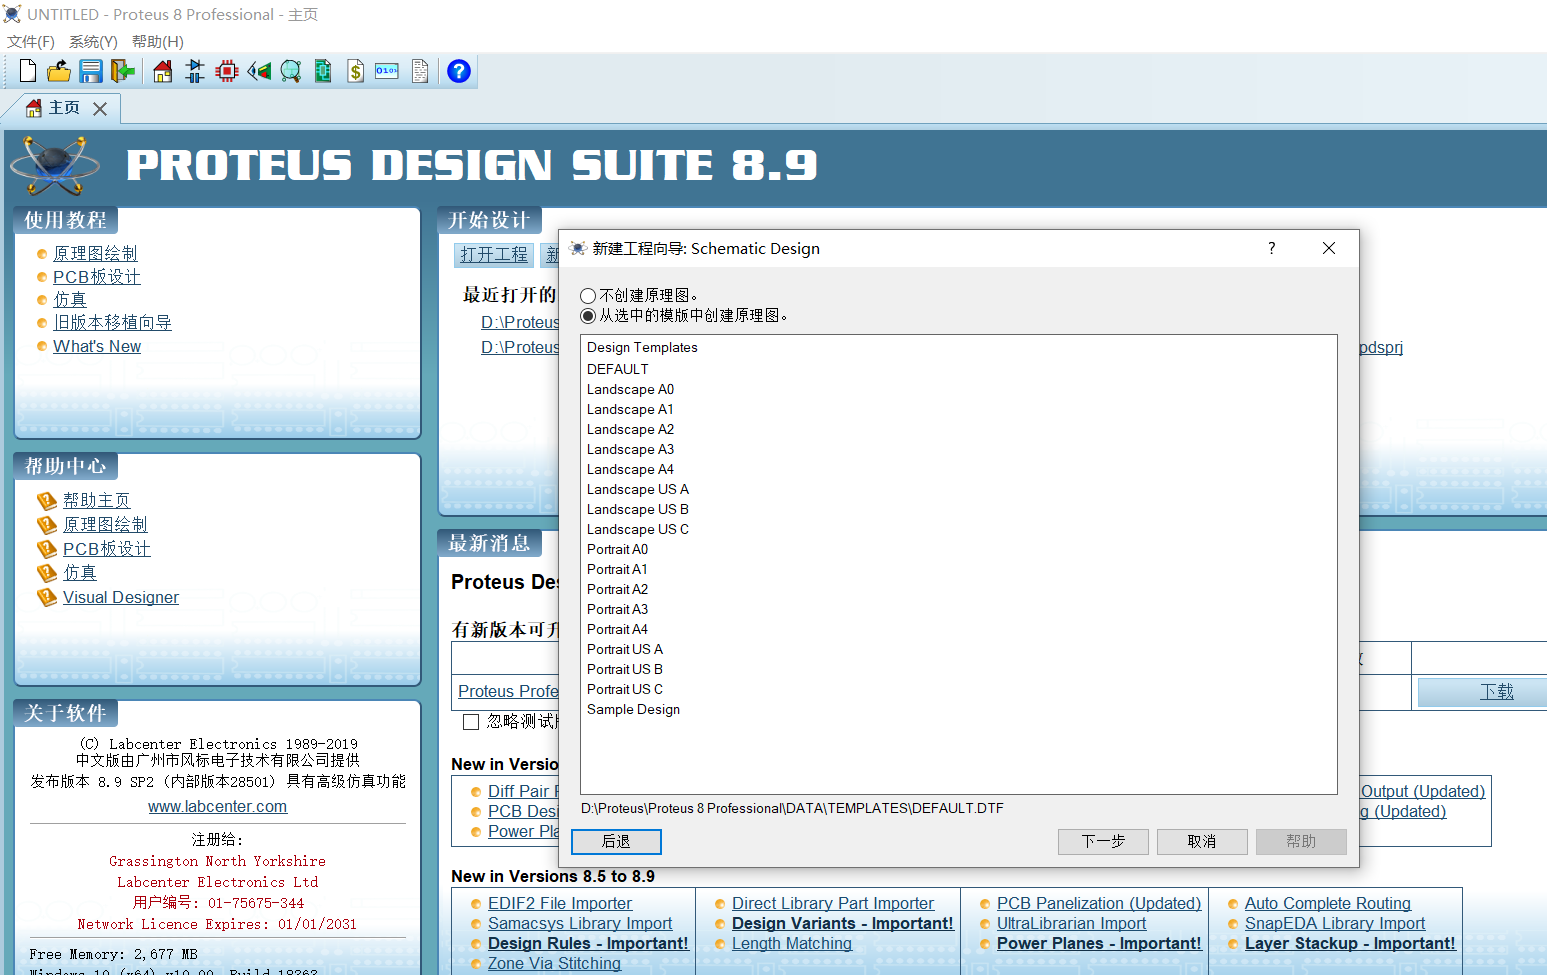
Task: Choose Landscape A2 template
Action: click(630, 429)
